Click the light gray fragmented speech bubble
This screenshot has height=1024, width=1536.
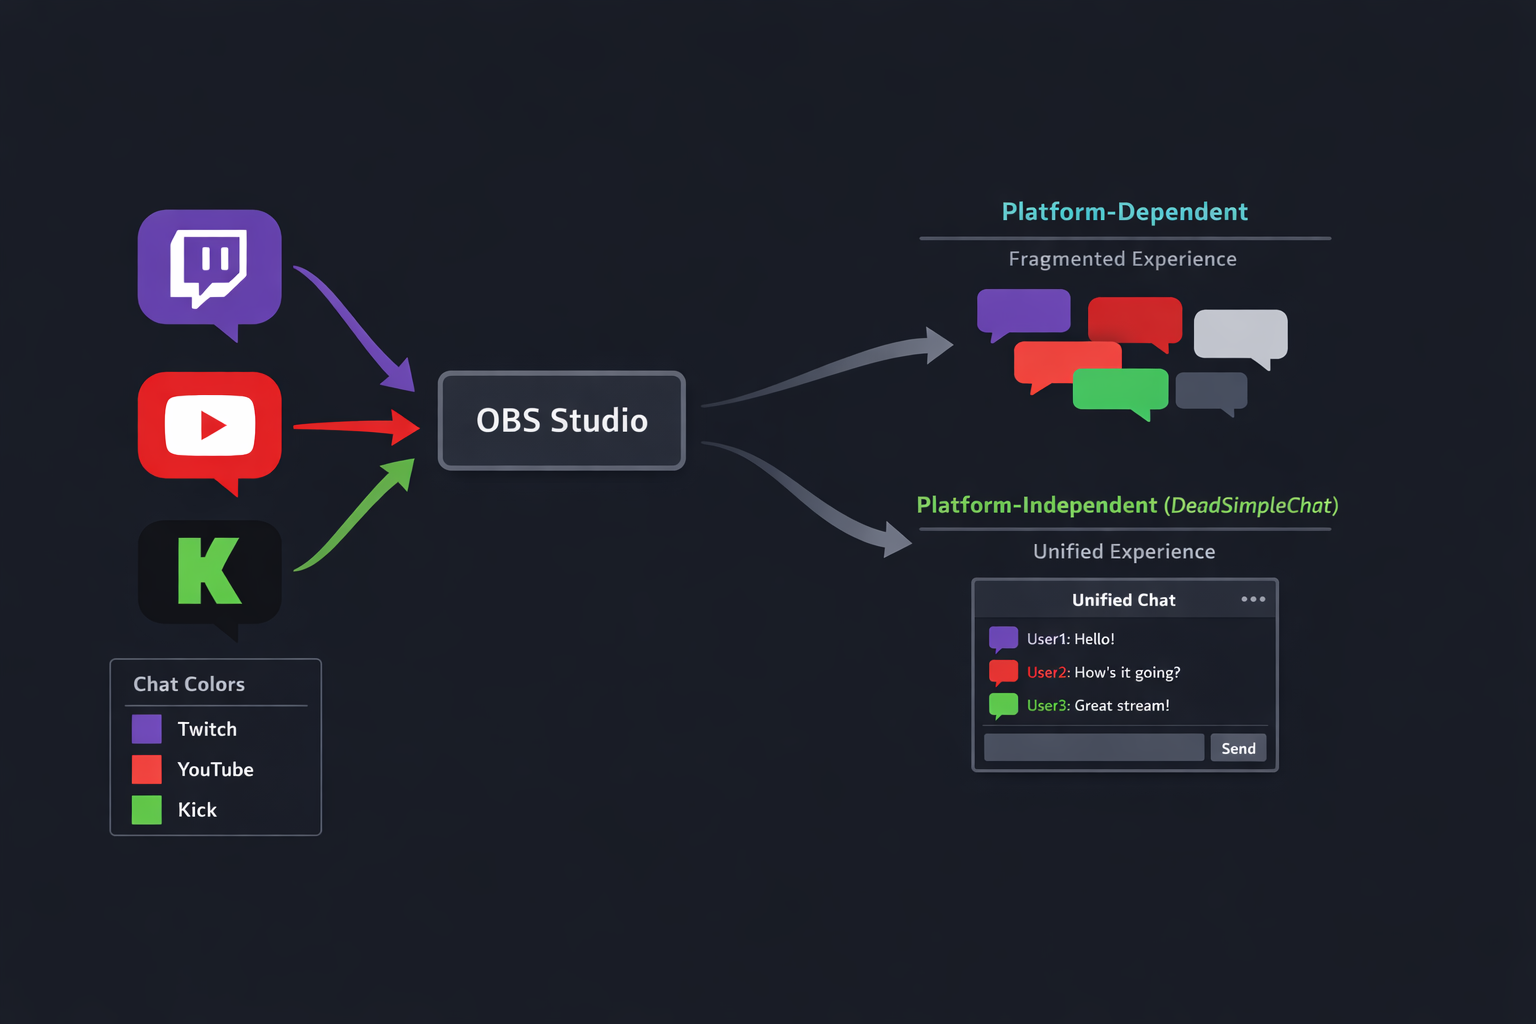point(1240,334)
